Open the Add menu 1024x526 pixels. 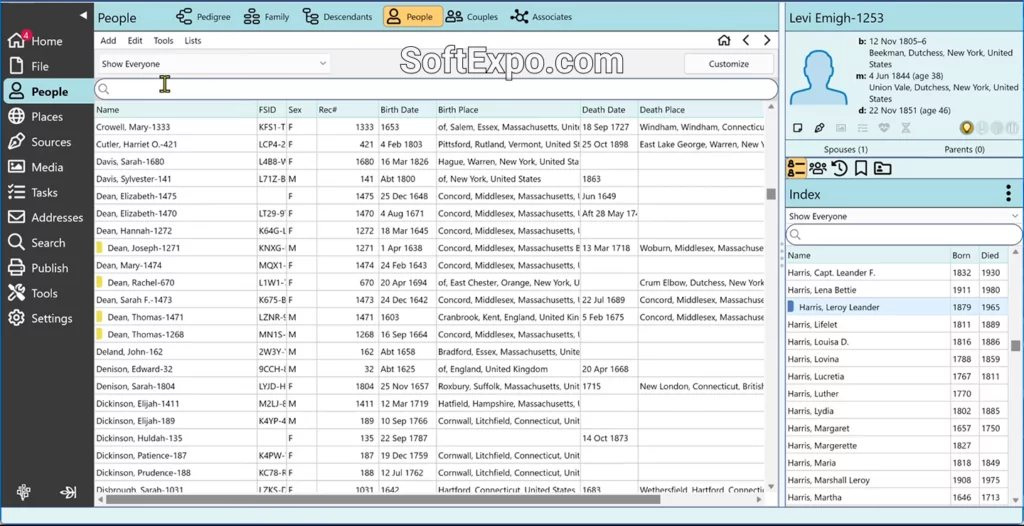[108, 41]
